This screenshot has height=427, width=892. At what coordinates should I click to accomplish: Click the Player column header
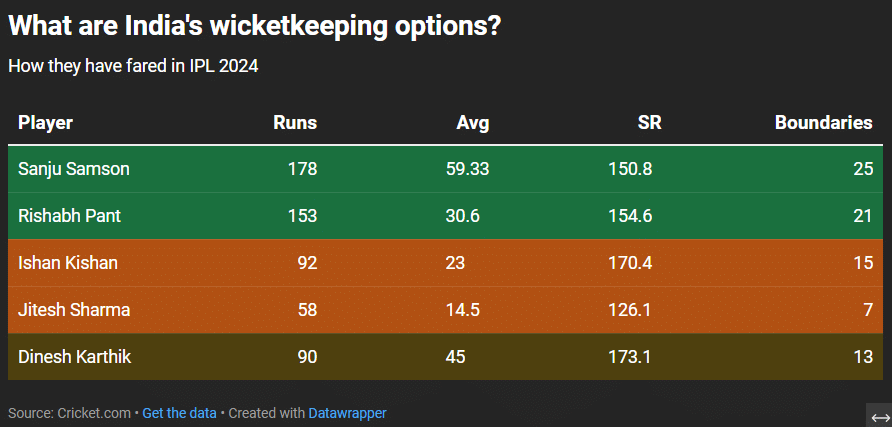pyautogui.click(x=46, y=123)
